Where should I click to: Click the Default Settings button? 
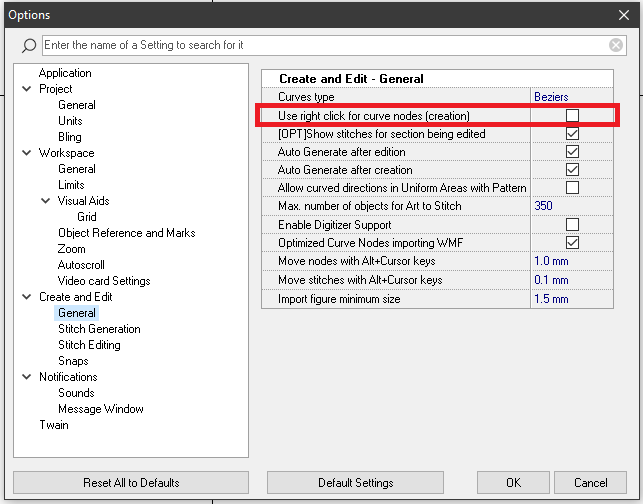(x=355, y=483)
